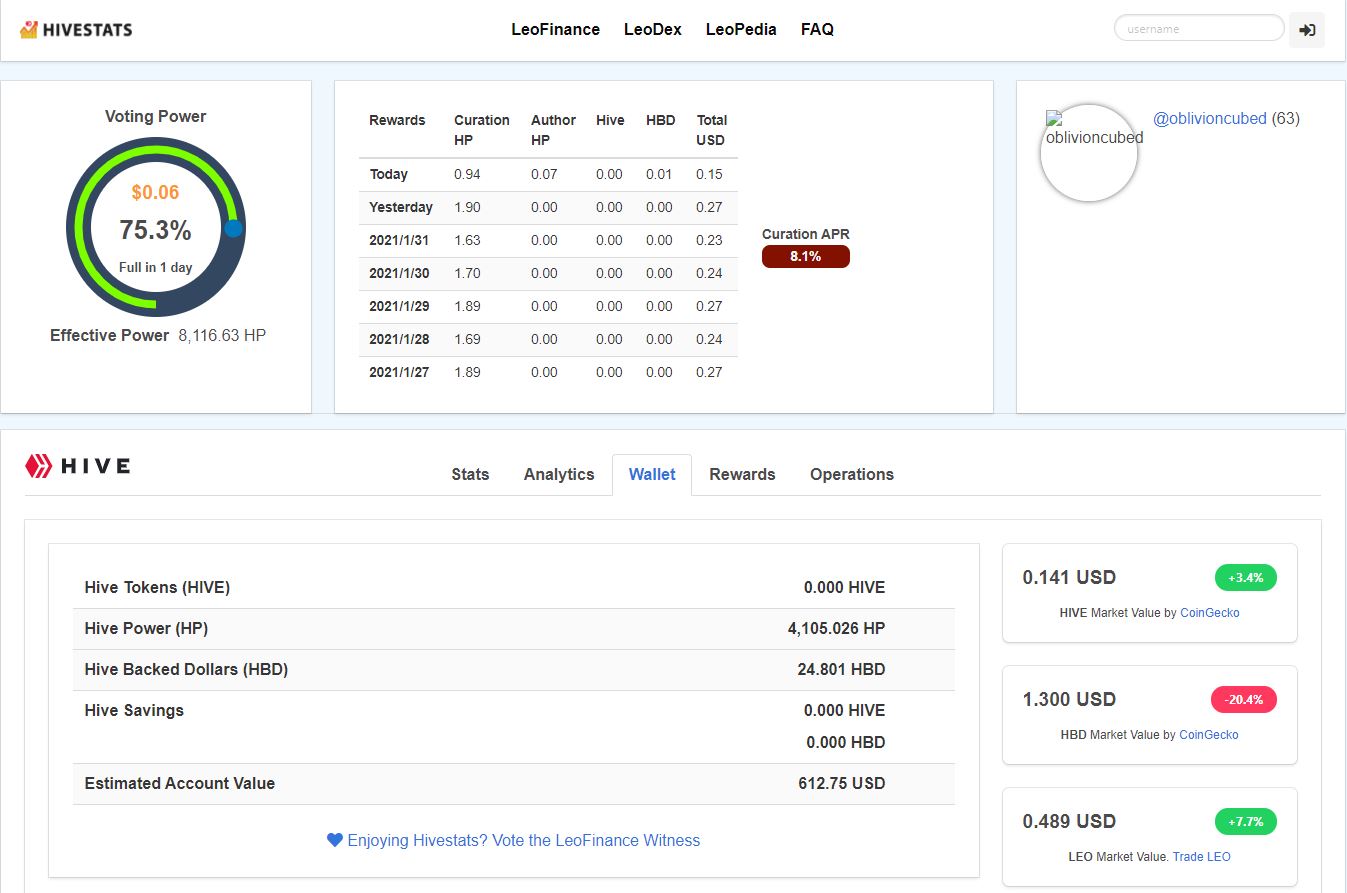This screenshot has height=893, width=1347.
Task: Open the LeoPedia nav link
Action: (741, 29)
